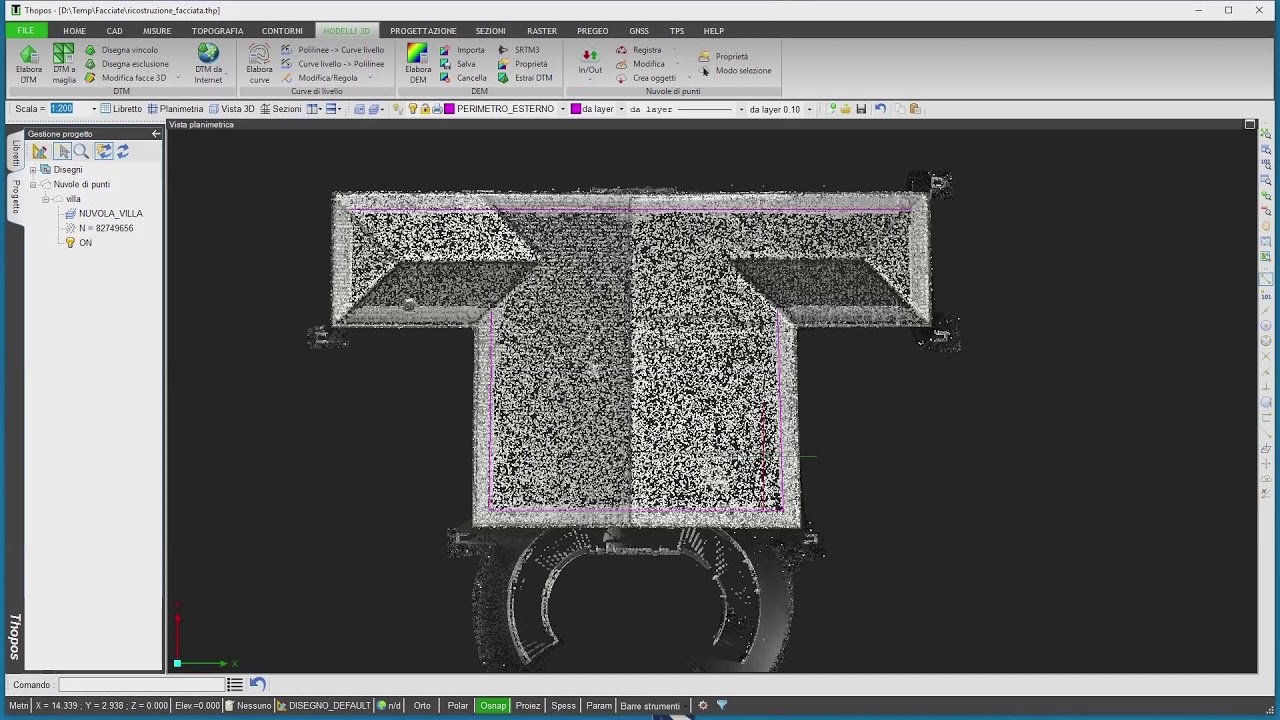Click the In/Out point cloud icon
Screen dimensions: 1280x720
point(590,55)
